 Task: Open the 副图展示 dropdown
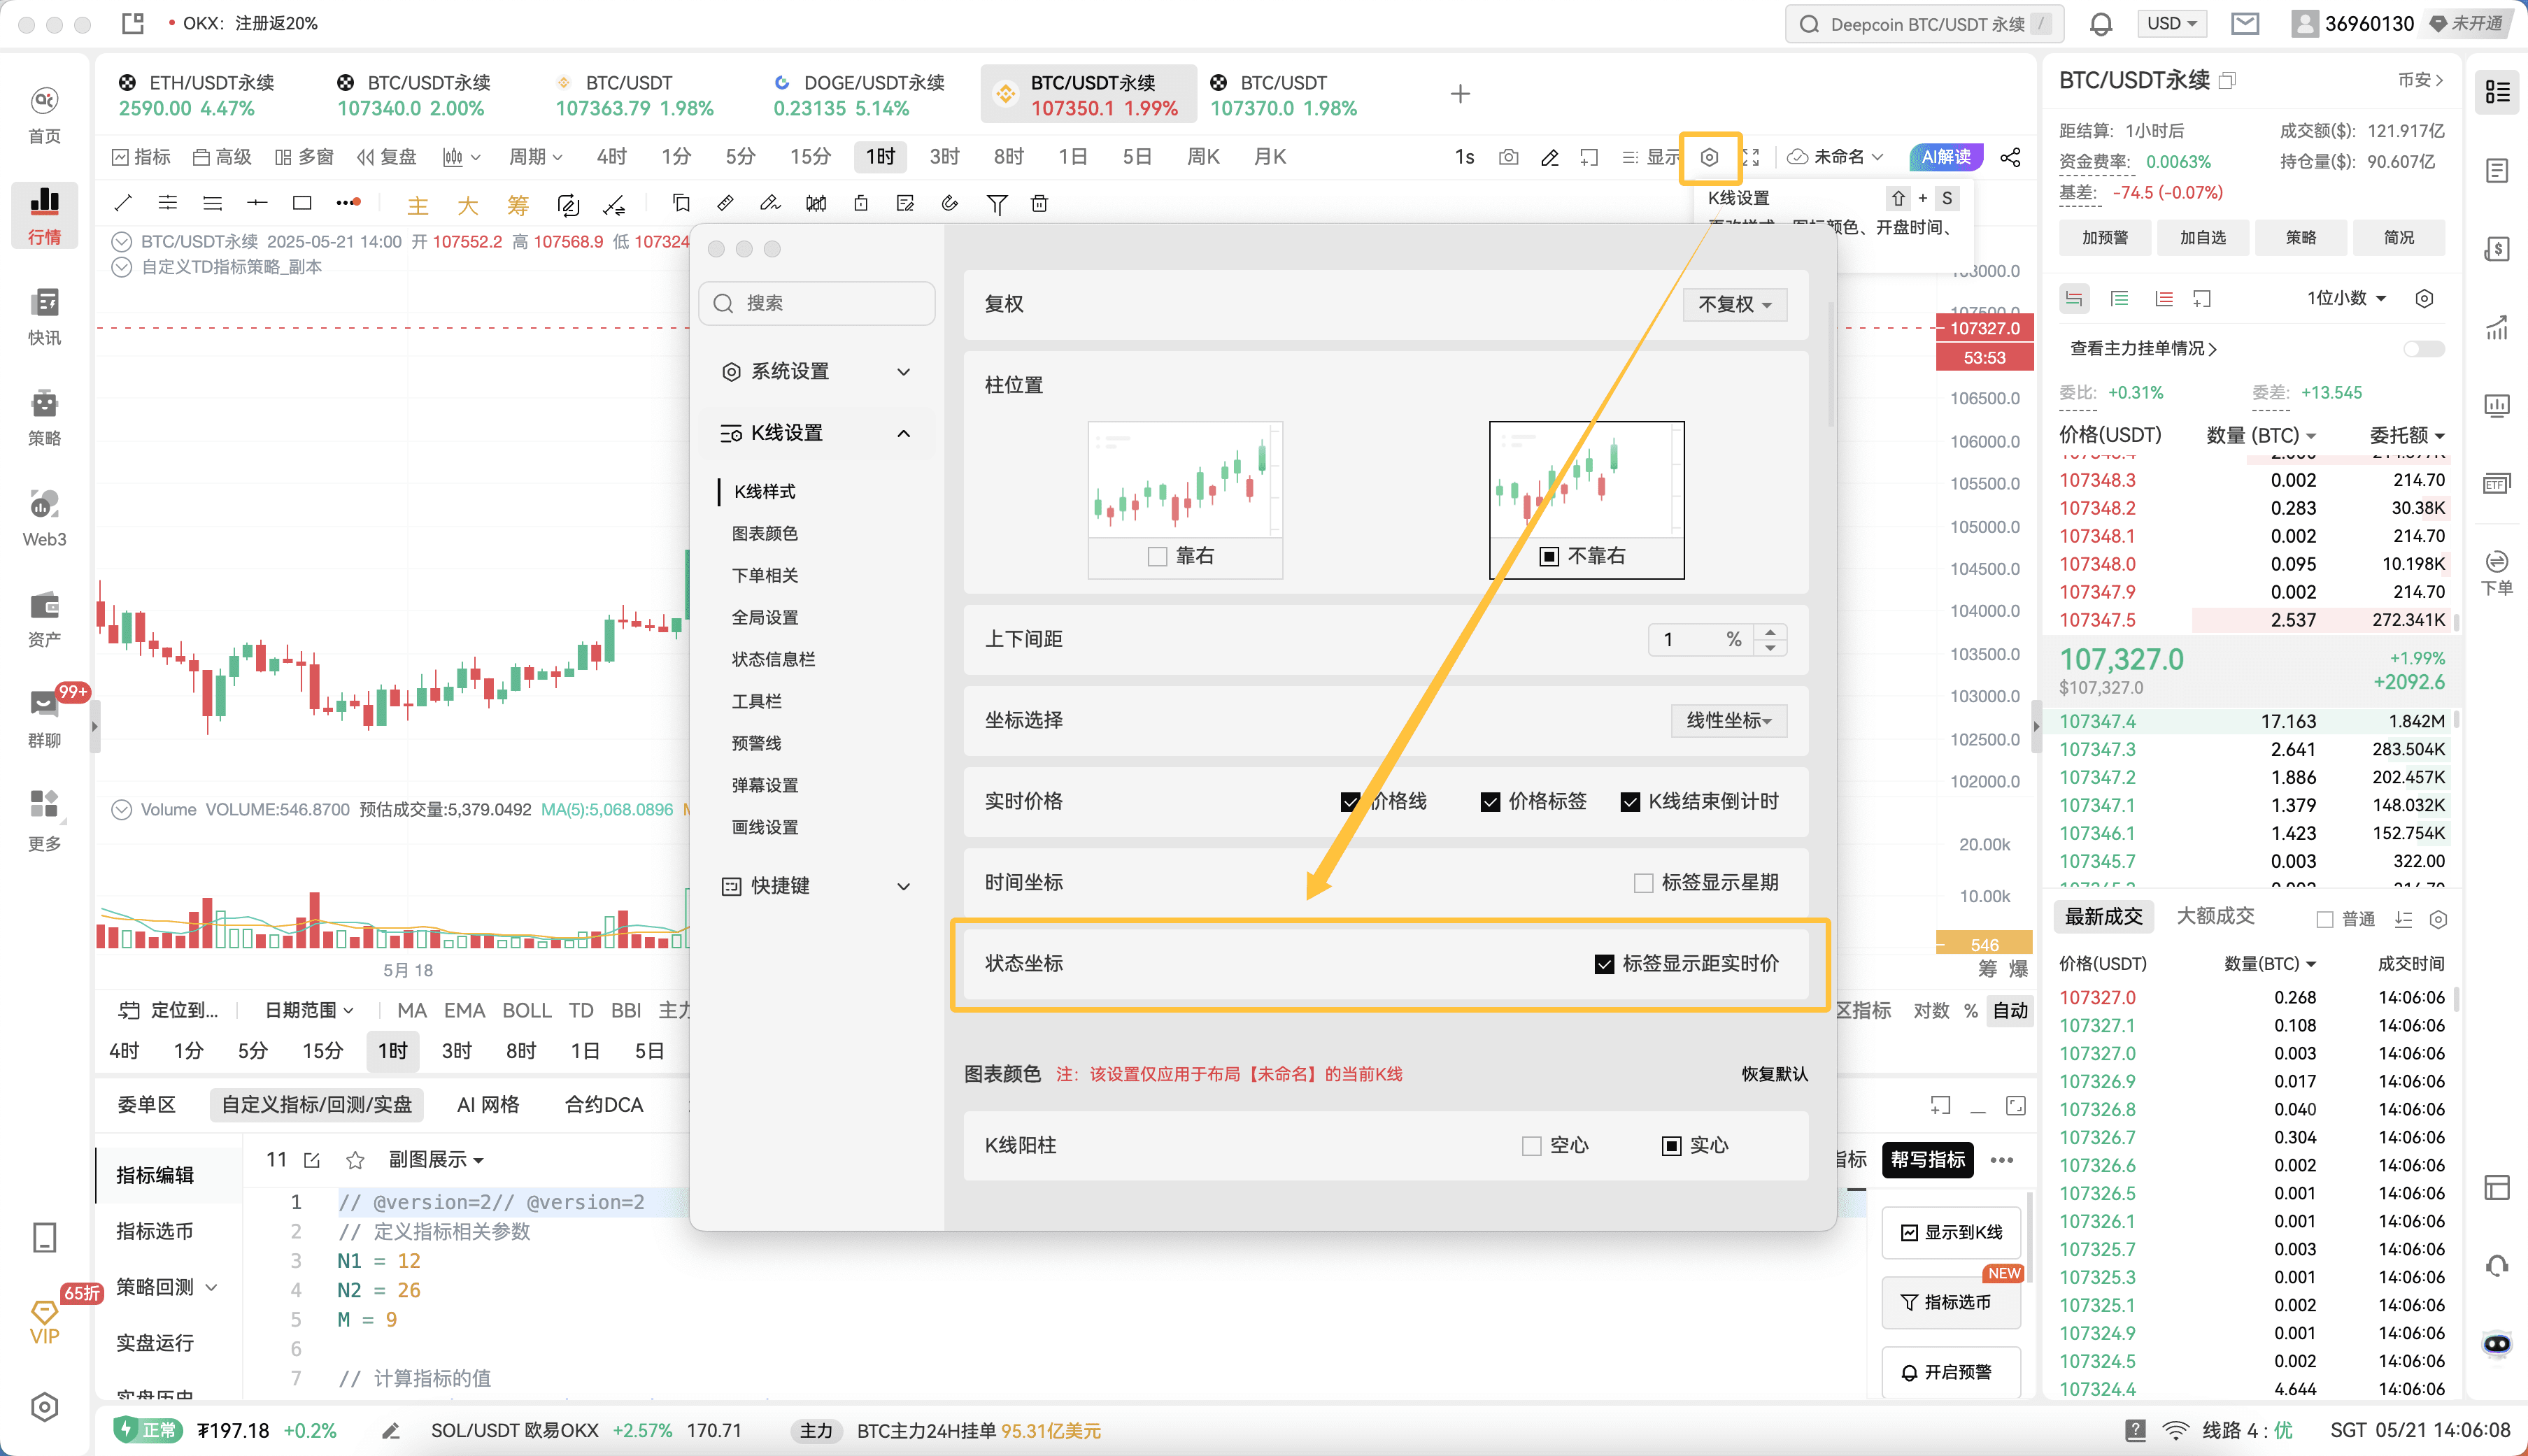pyautogui.click(x=435, y=1159)
